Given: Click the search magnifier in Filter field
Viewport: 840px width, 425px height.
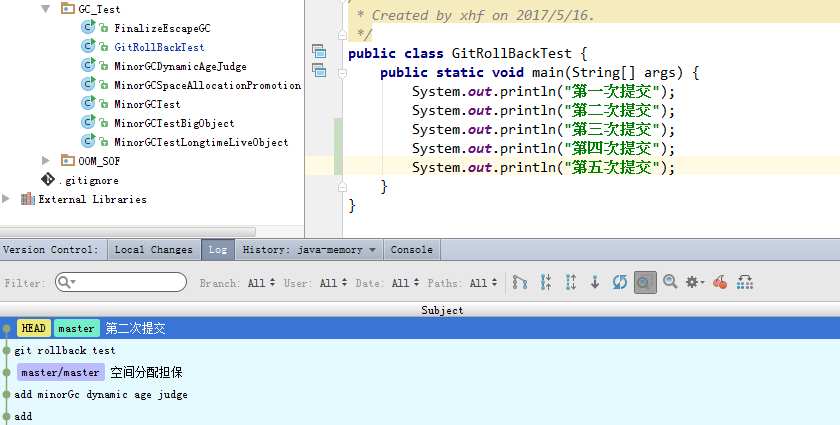Looking at the screenshot, I should 65,282.
